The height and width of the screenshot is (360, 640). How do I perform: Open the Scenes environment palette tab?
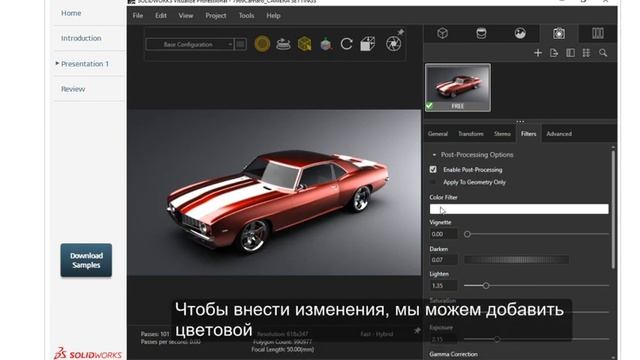[520, 33]
